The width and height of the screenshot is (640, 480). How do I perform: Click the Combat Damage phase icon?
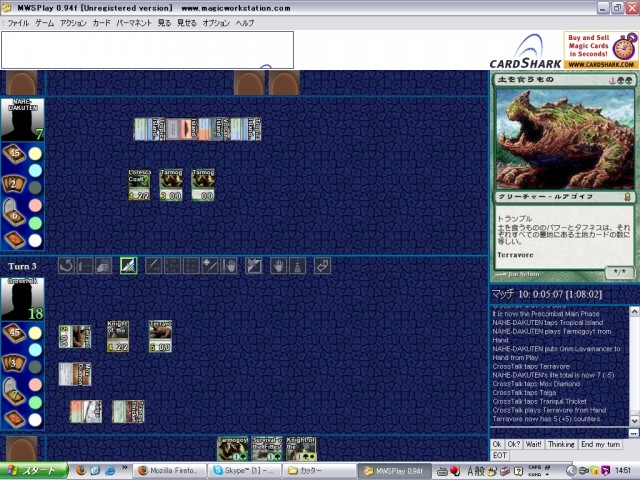point(210,266)
